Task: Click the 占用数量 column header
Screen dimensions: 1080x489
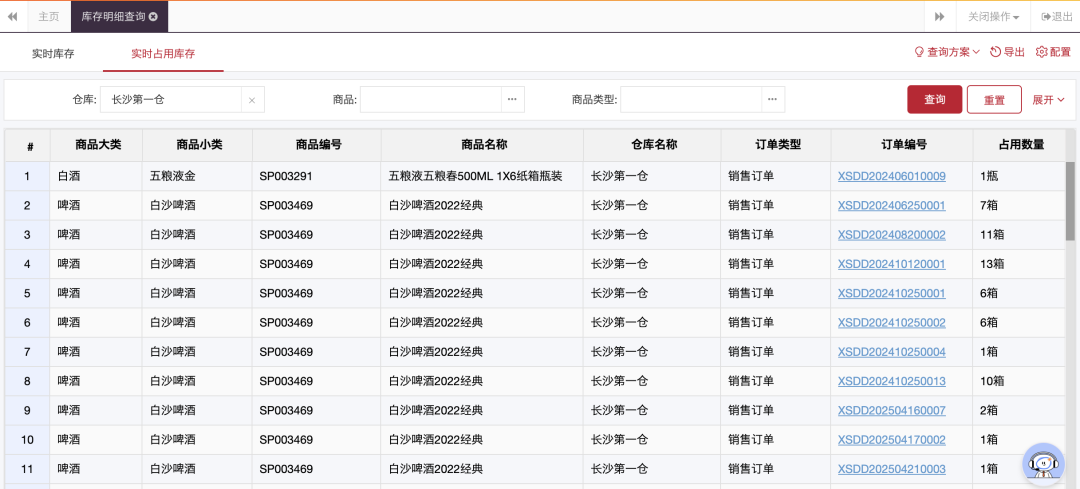Action: click(x=1019, y=145)
